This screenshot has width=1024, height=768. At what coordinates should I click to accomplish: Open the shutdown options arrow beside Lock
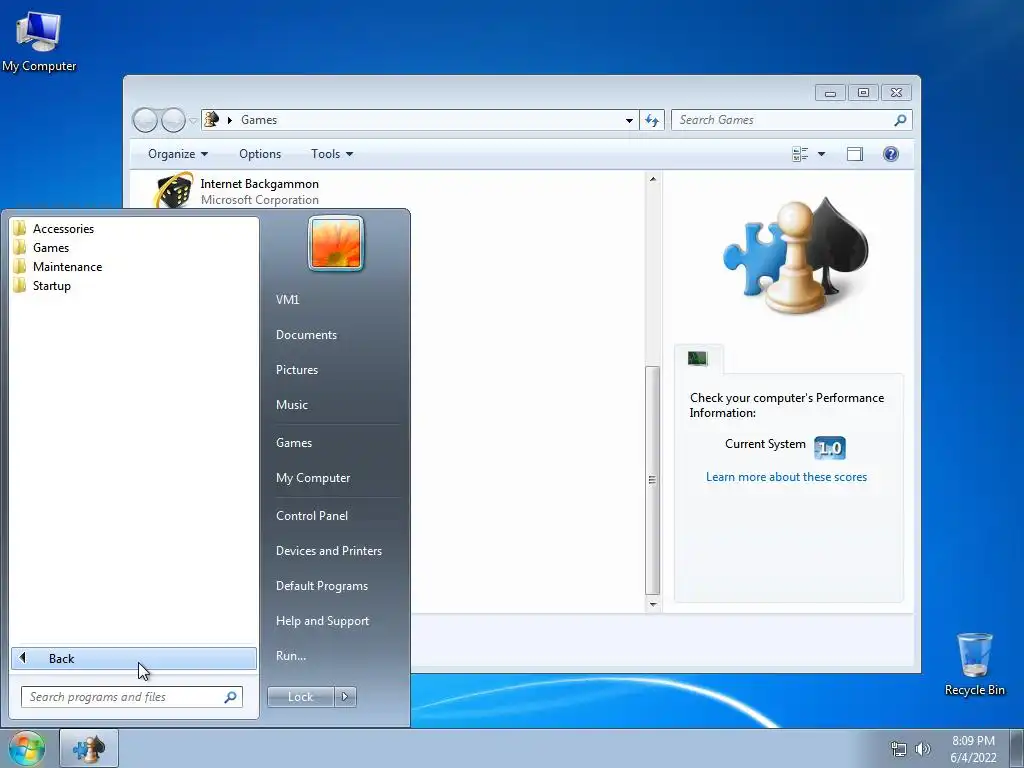pyautogui.click(x=345, y=697)
